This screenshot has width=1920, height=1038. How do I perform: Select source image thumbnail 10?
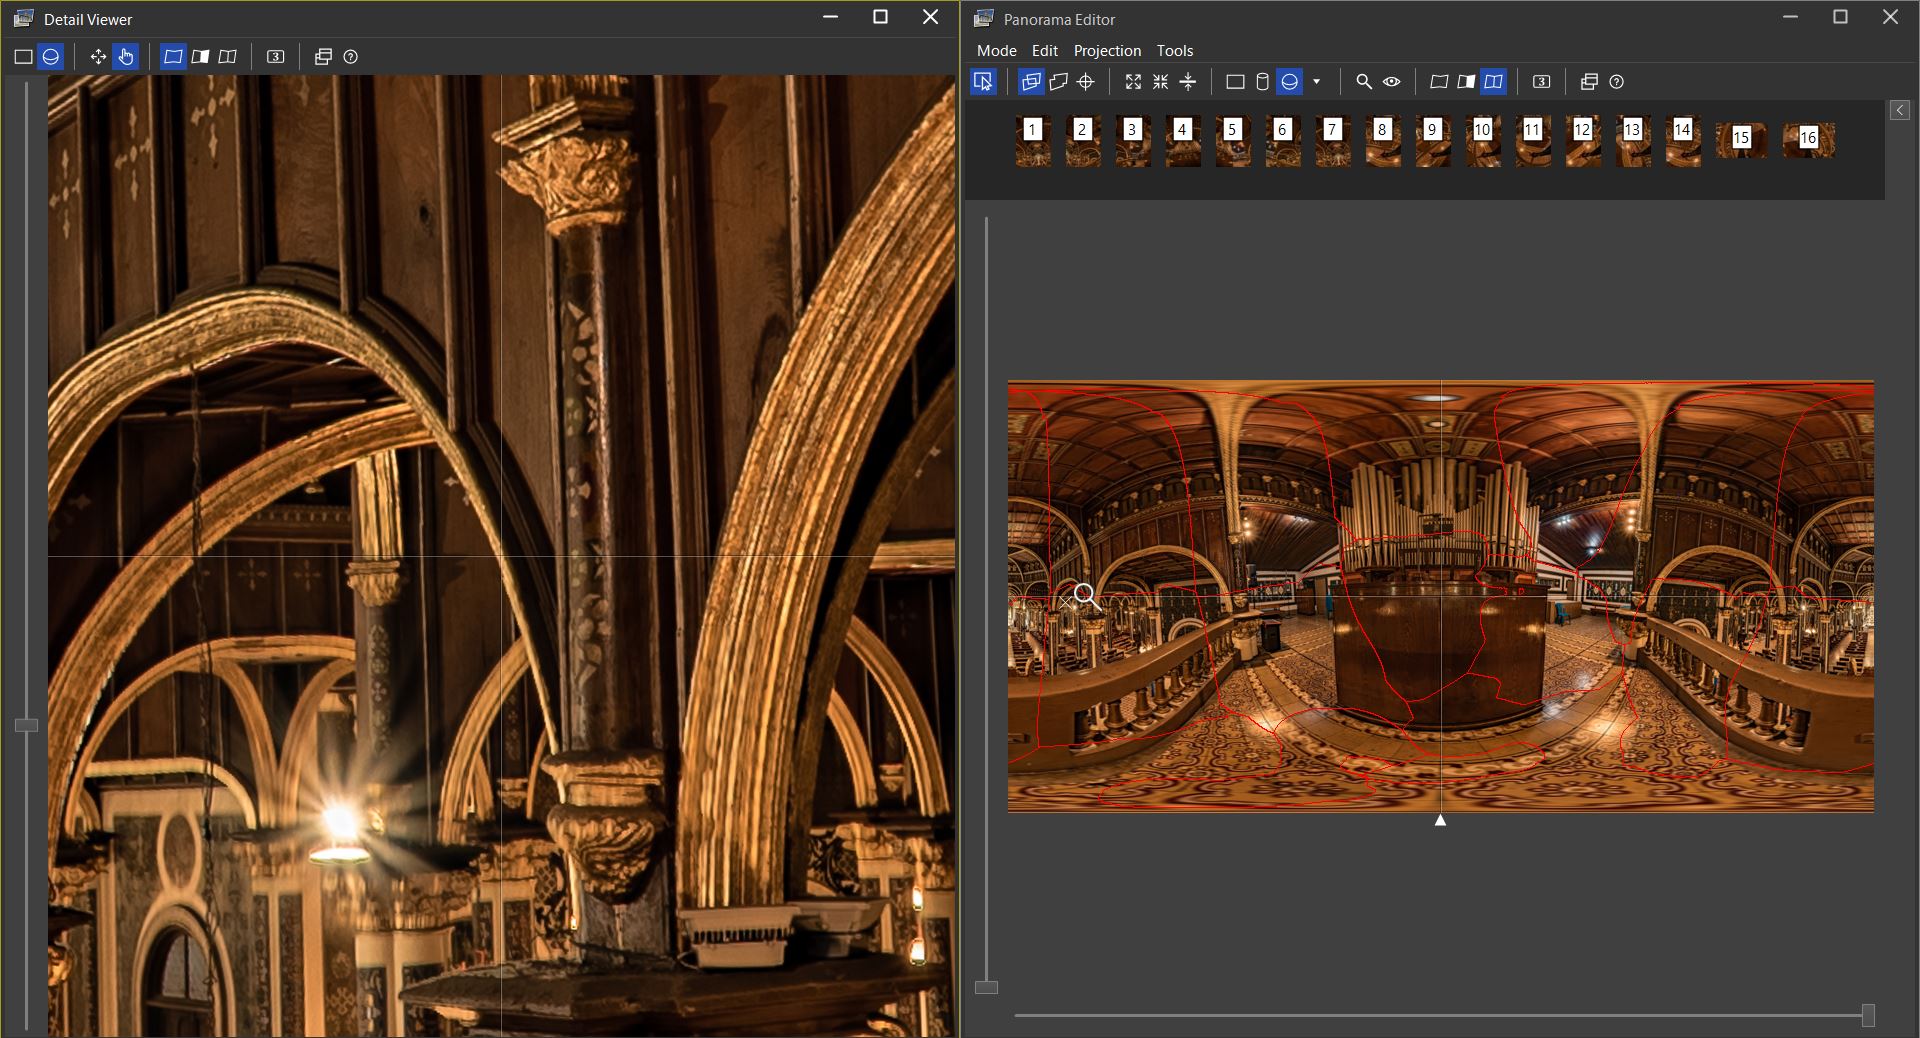point(1483,140)
